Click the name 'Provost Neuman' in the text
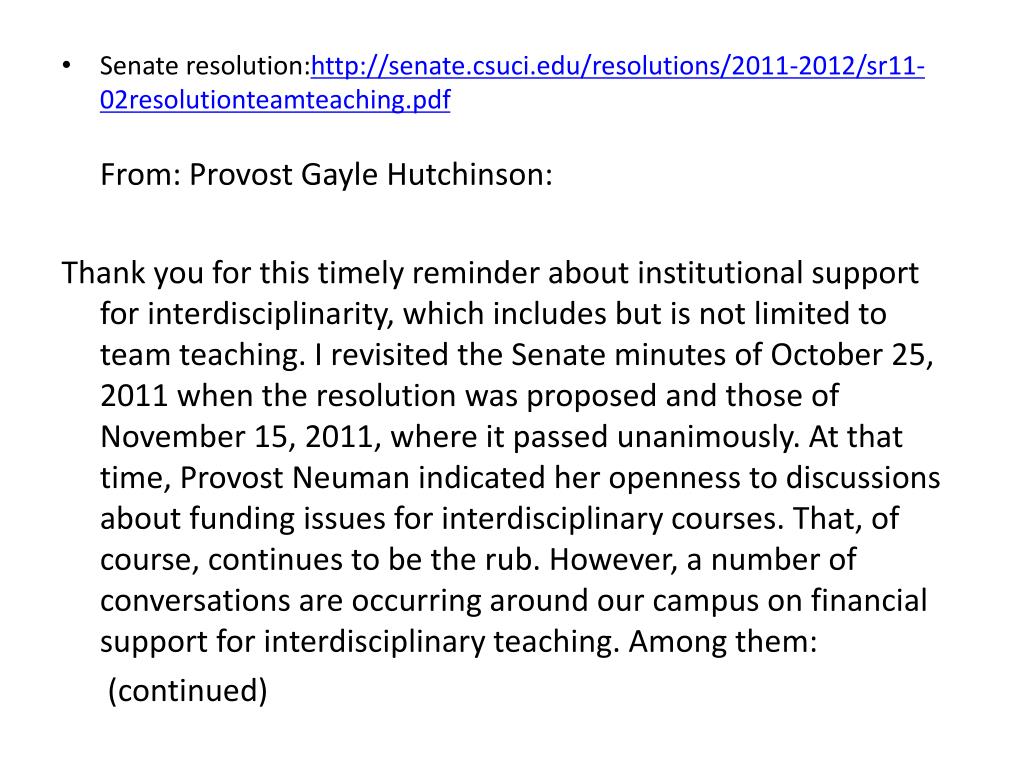The height and width of the screenshot is (768, 1024). (294, 477)
